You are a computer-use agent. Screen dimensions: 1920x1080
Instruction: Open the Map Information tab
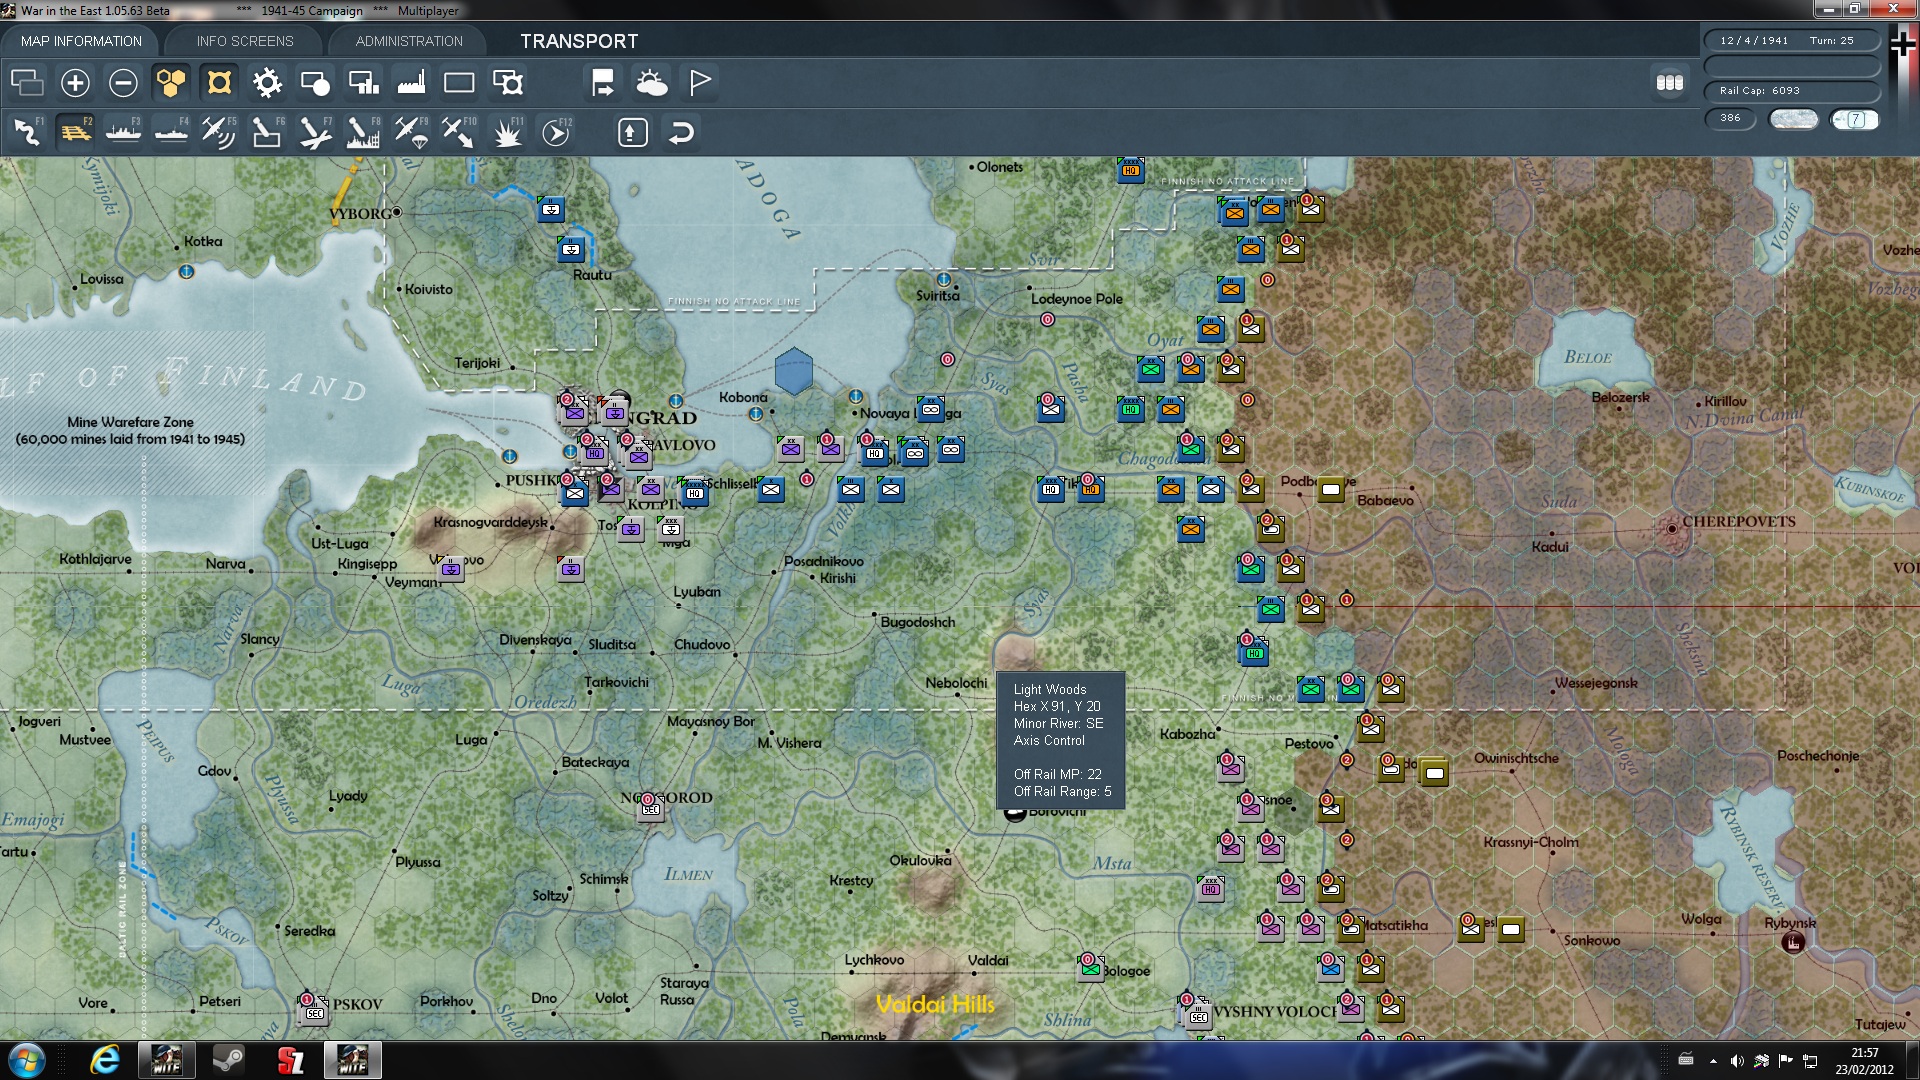(x=81, y=41)
